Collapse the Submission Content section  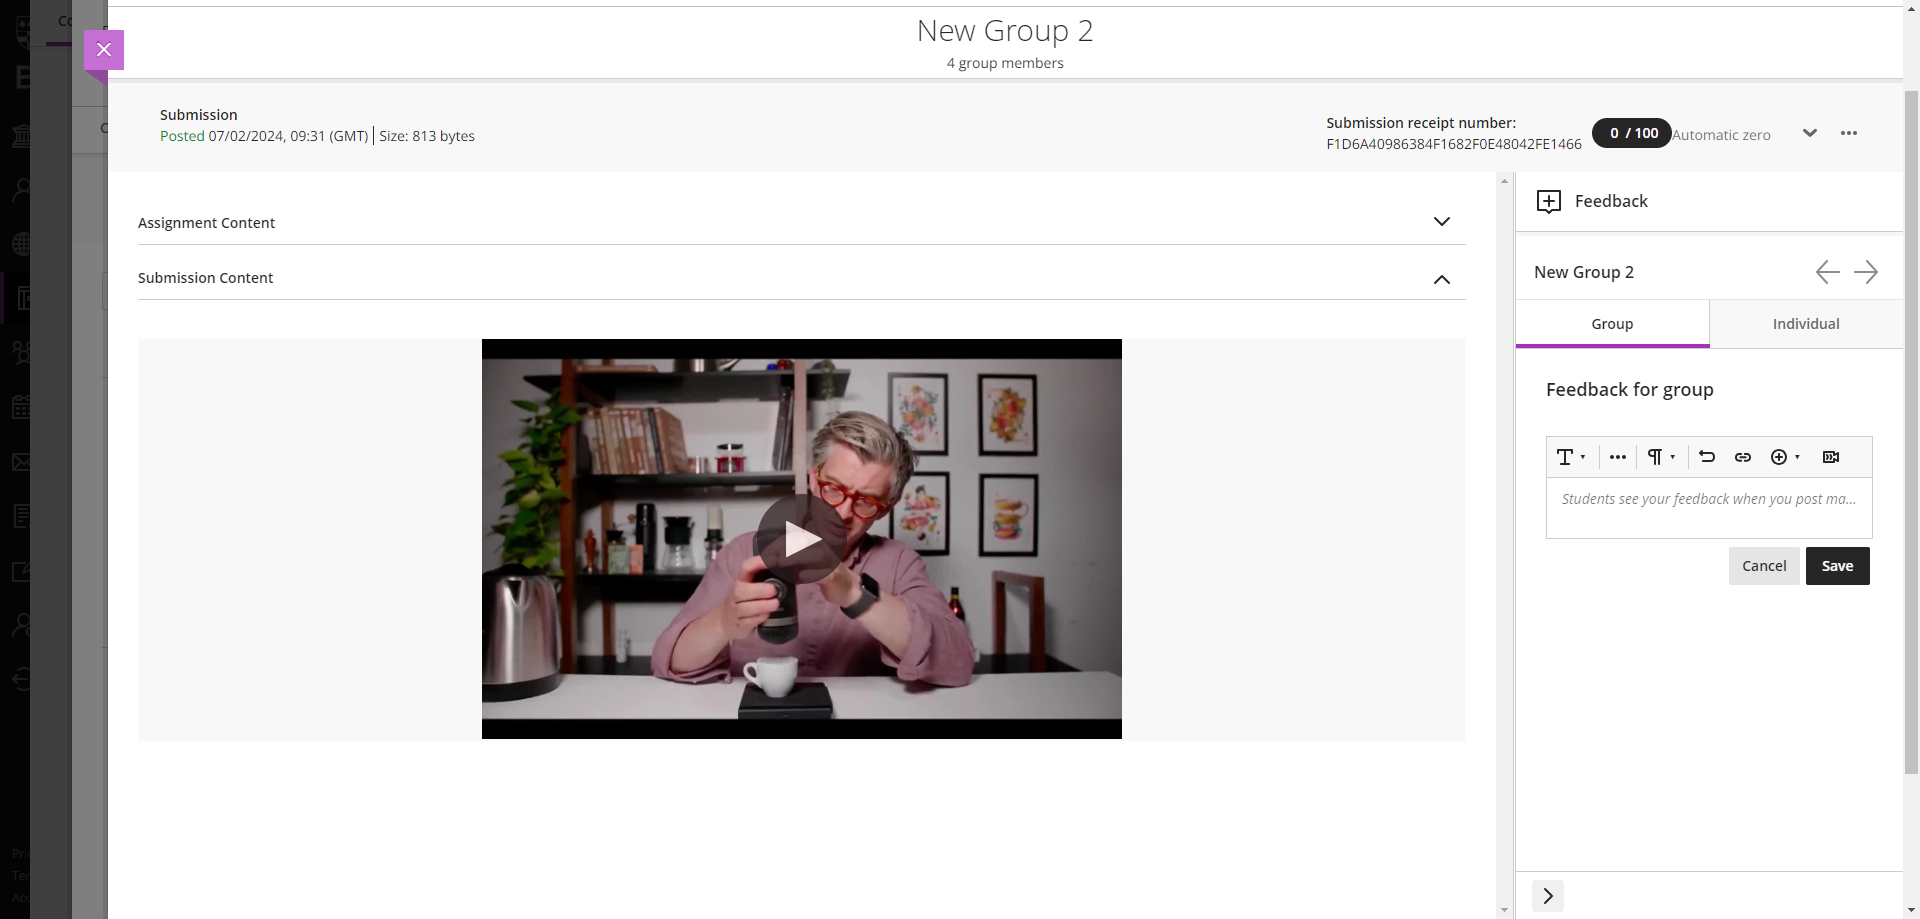(x=1442, y=279)
